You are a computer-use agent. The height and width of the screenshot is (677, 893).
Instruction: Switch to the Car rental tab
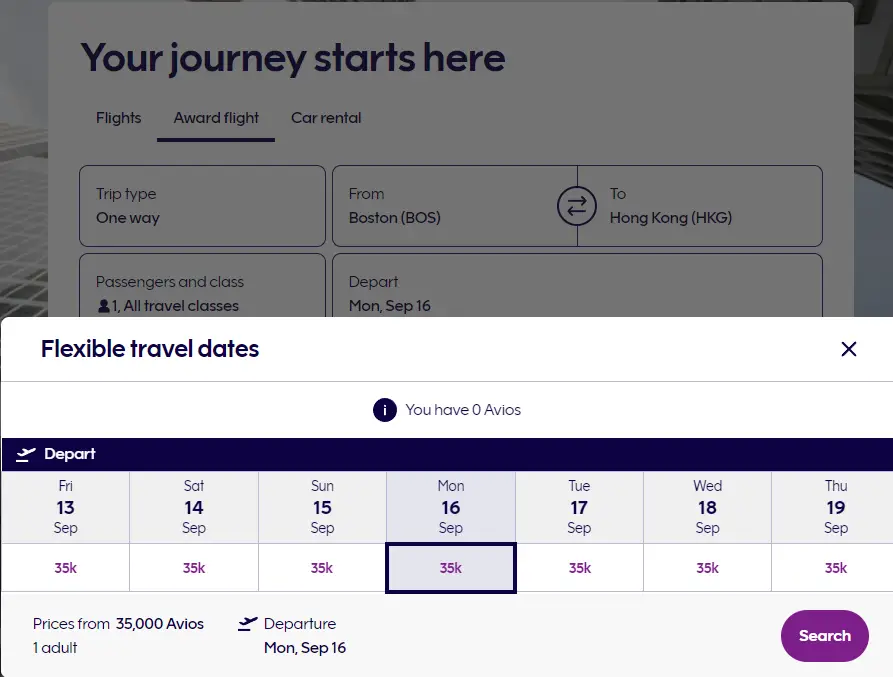click(x=326, y=118)
